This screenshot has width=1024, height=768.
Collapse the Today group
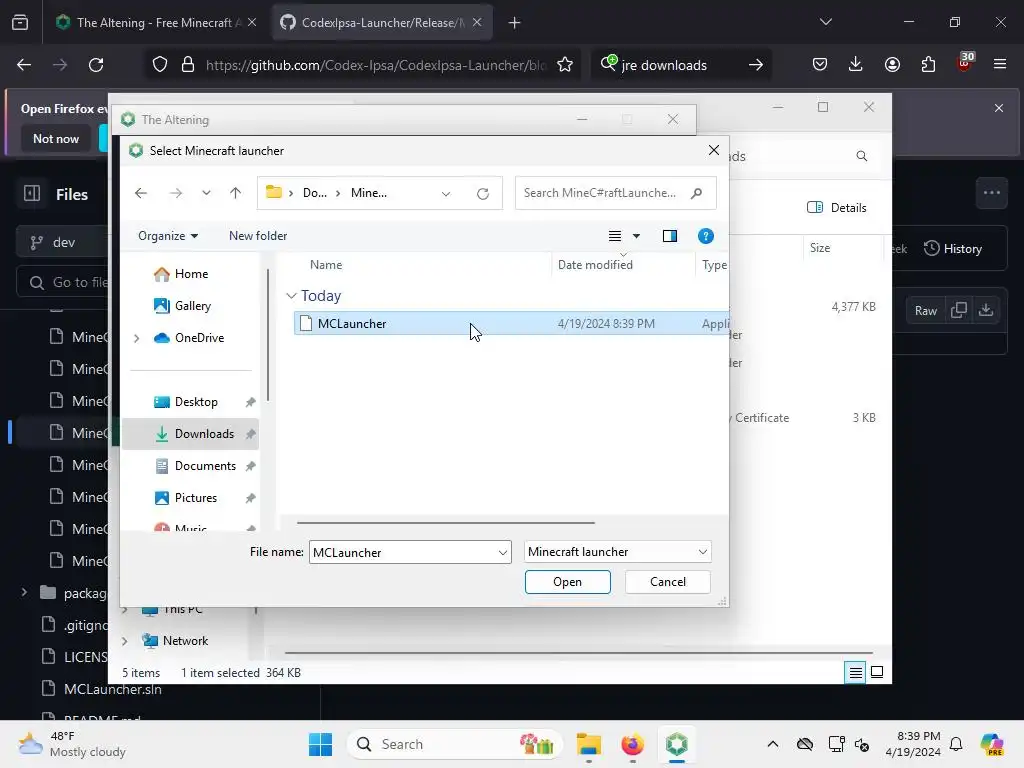click(291, 296)
